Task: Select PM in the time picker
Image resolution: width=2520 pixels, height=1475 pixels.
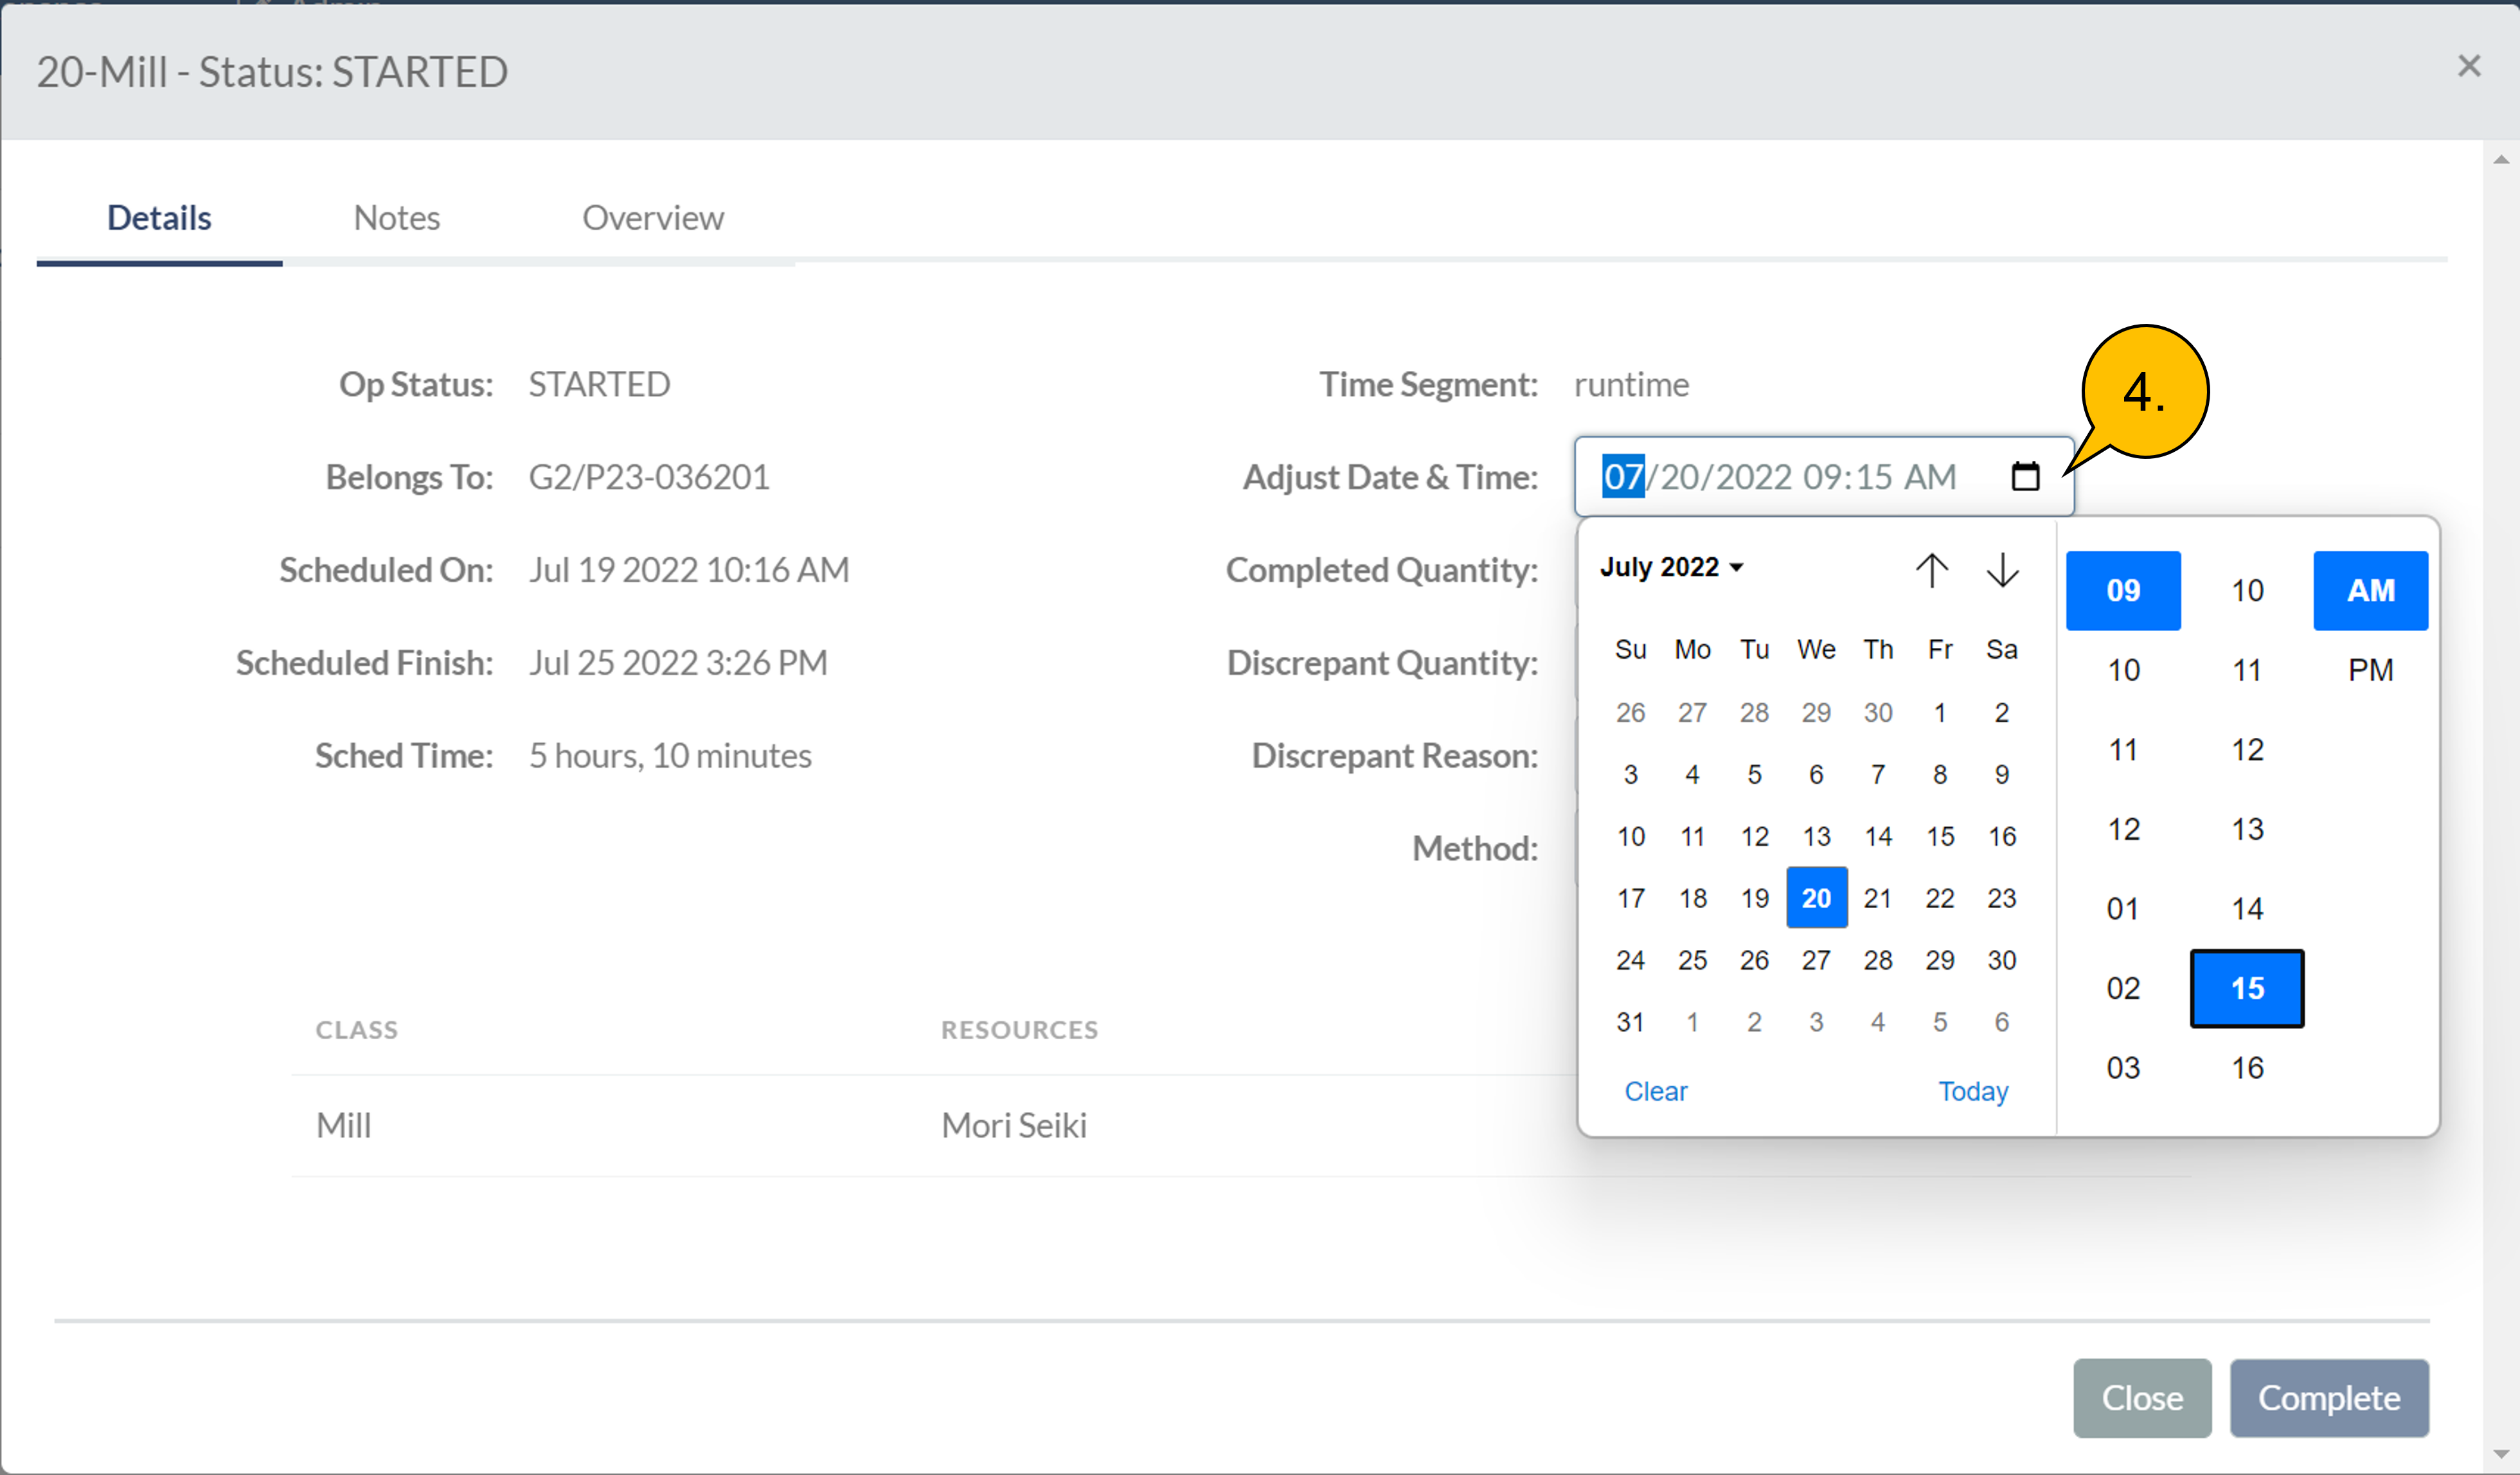Action: 2370,670
